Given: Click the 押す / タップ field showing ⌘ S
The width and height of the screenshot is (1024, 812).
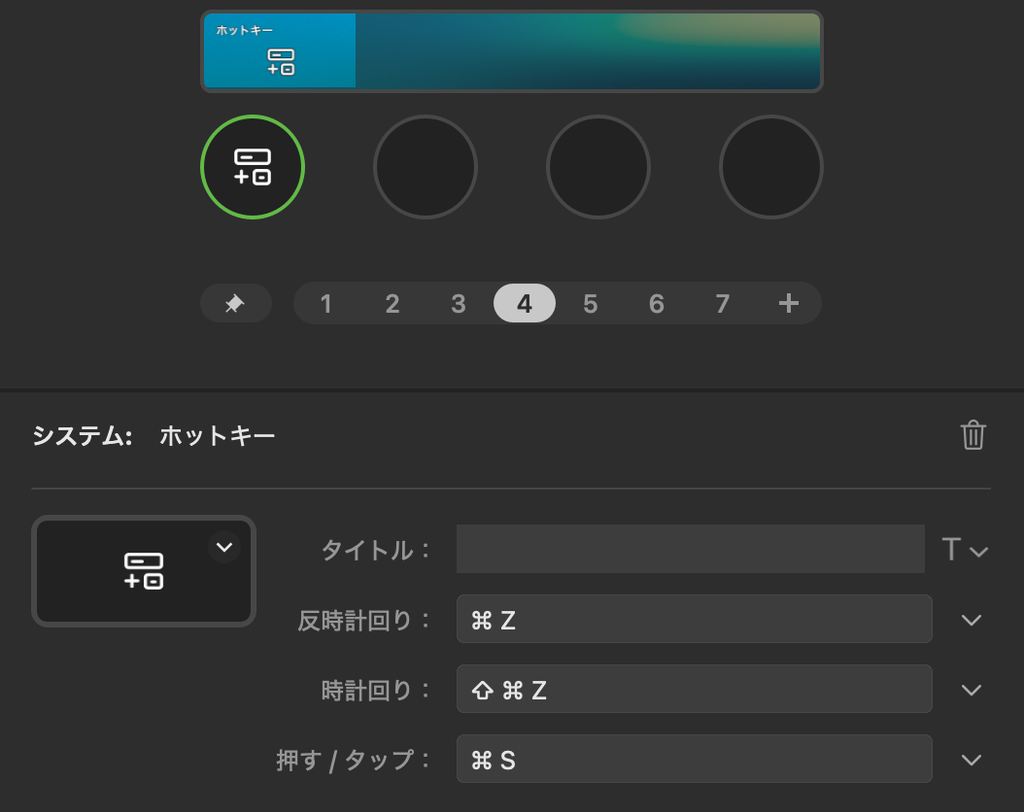Looking at the screenshot, I should click(x=694, y=758).
